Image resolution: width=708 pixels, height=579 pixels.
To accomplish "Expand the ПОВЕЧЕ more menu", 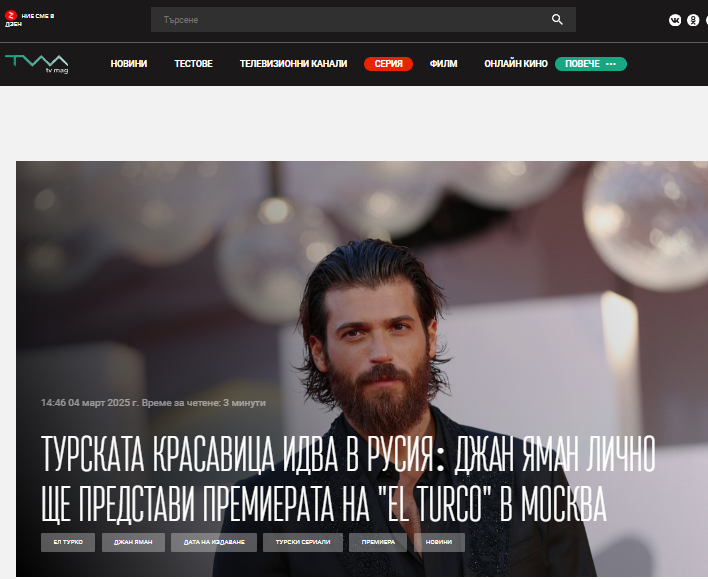I will [590, 64].
